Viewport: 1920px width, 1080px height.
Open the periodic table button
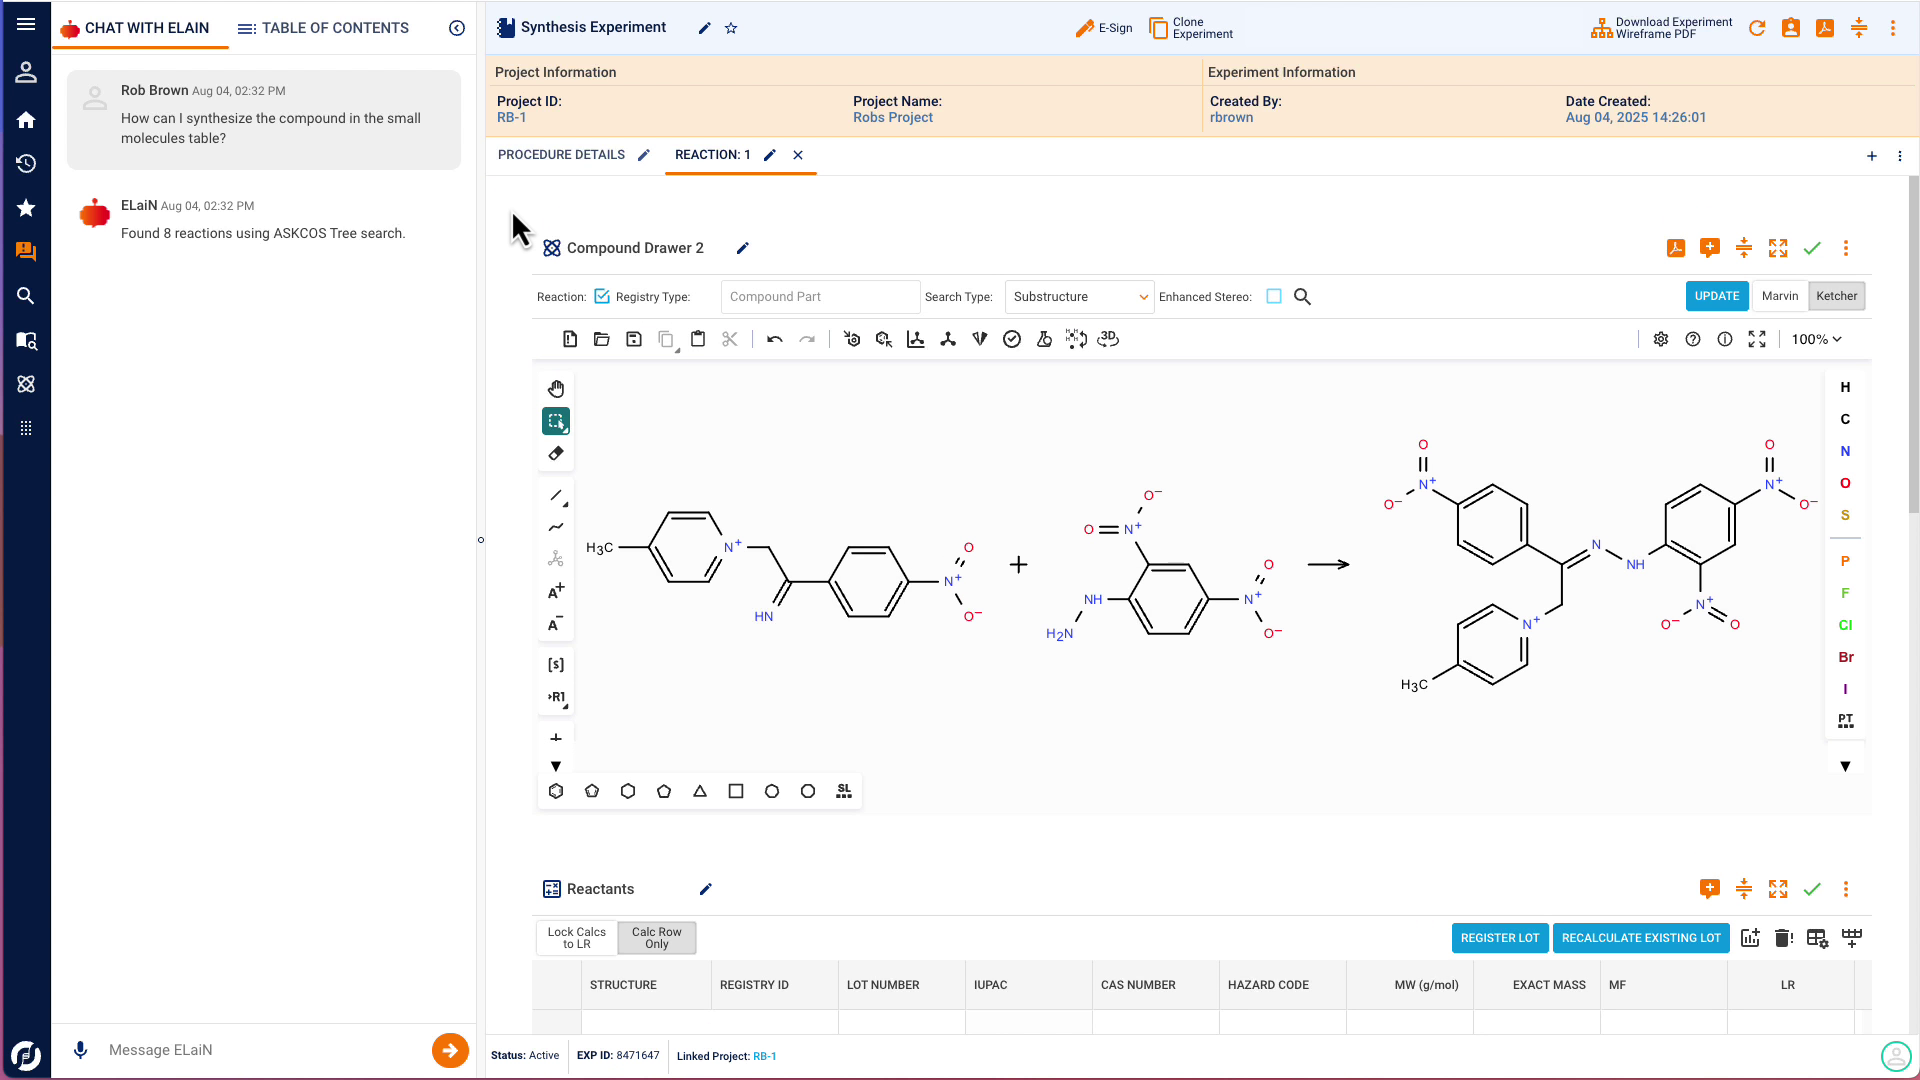click(1845, 721)
